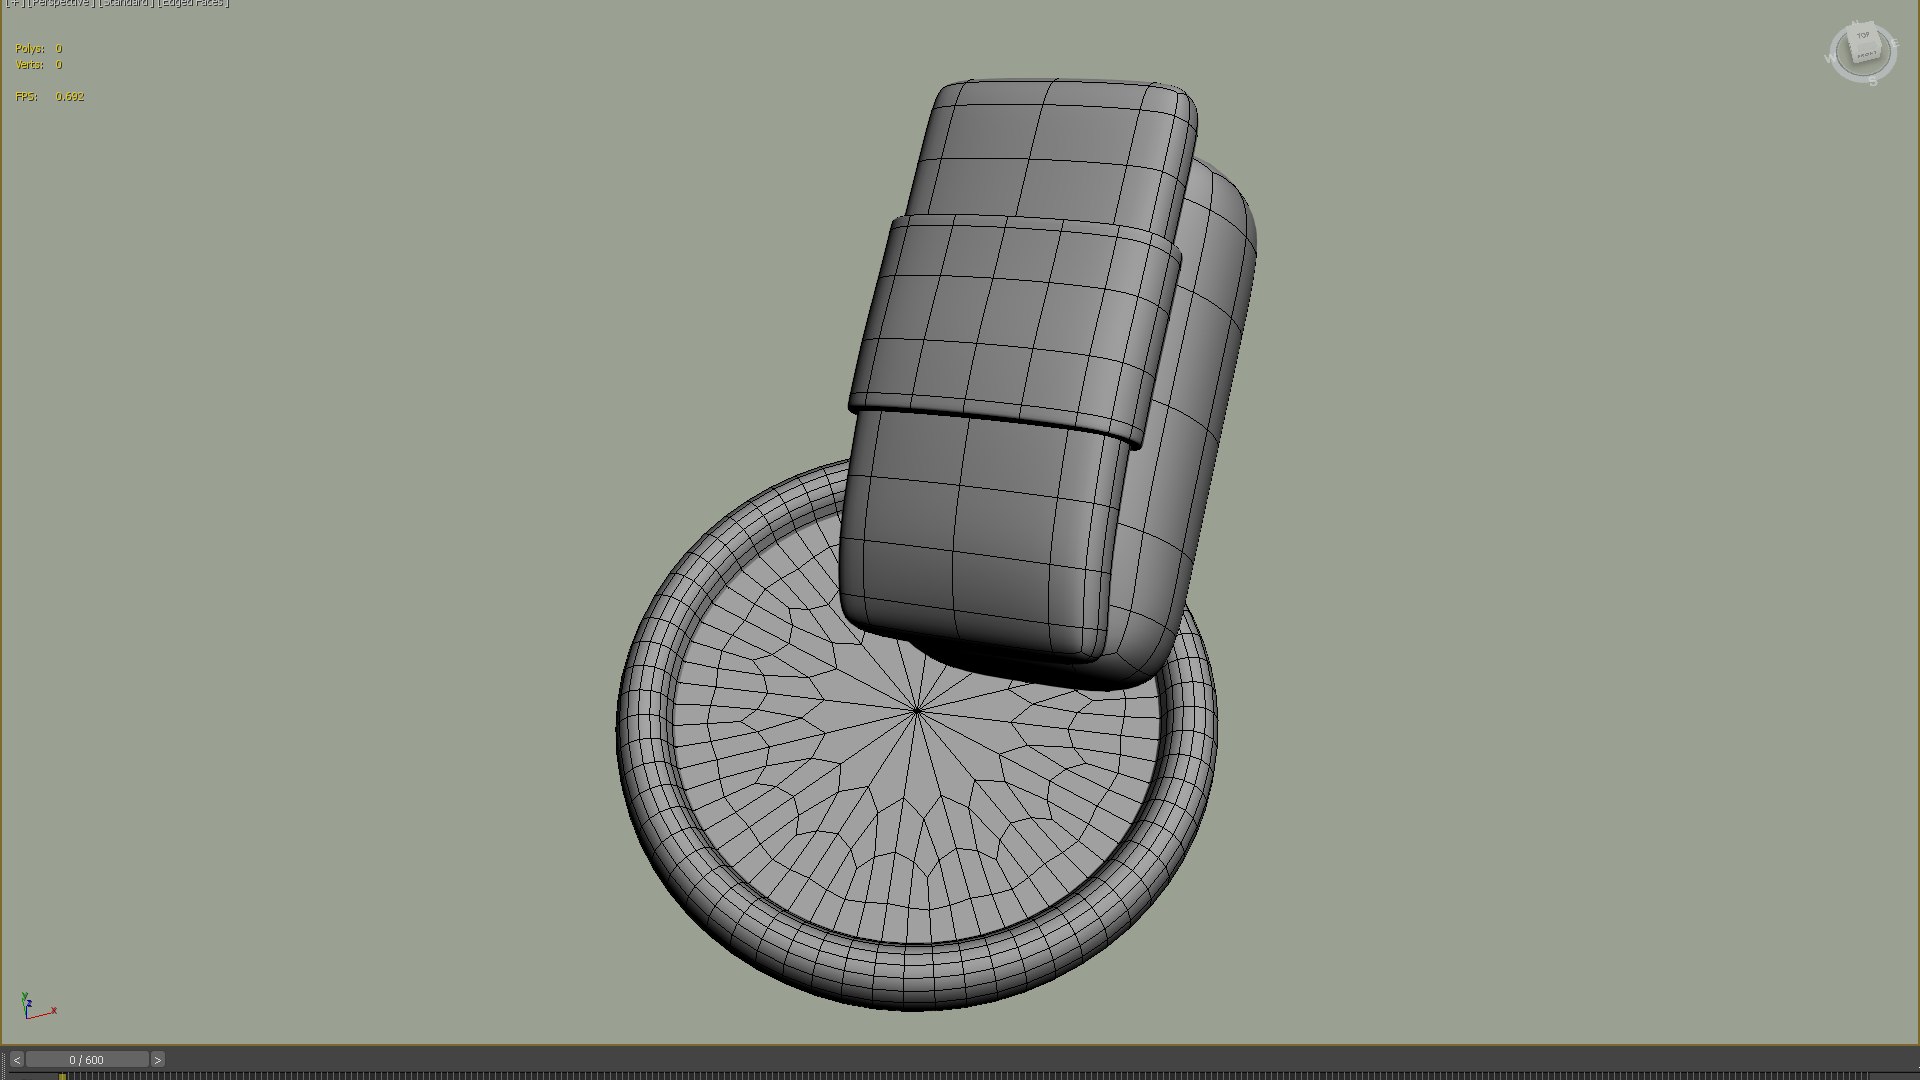The height and width of the screenshot is (1080, 1920).
Task: Click the 0 / 600 time slider
Action: (x=87, y=1060)
